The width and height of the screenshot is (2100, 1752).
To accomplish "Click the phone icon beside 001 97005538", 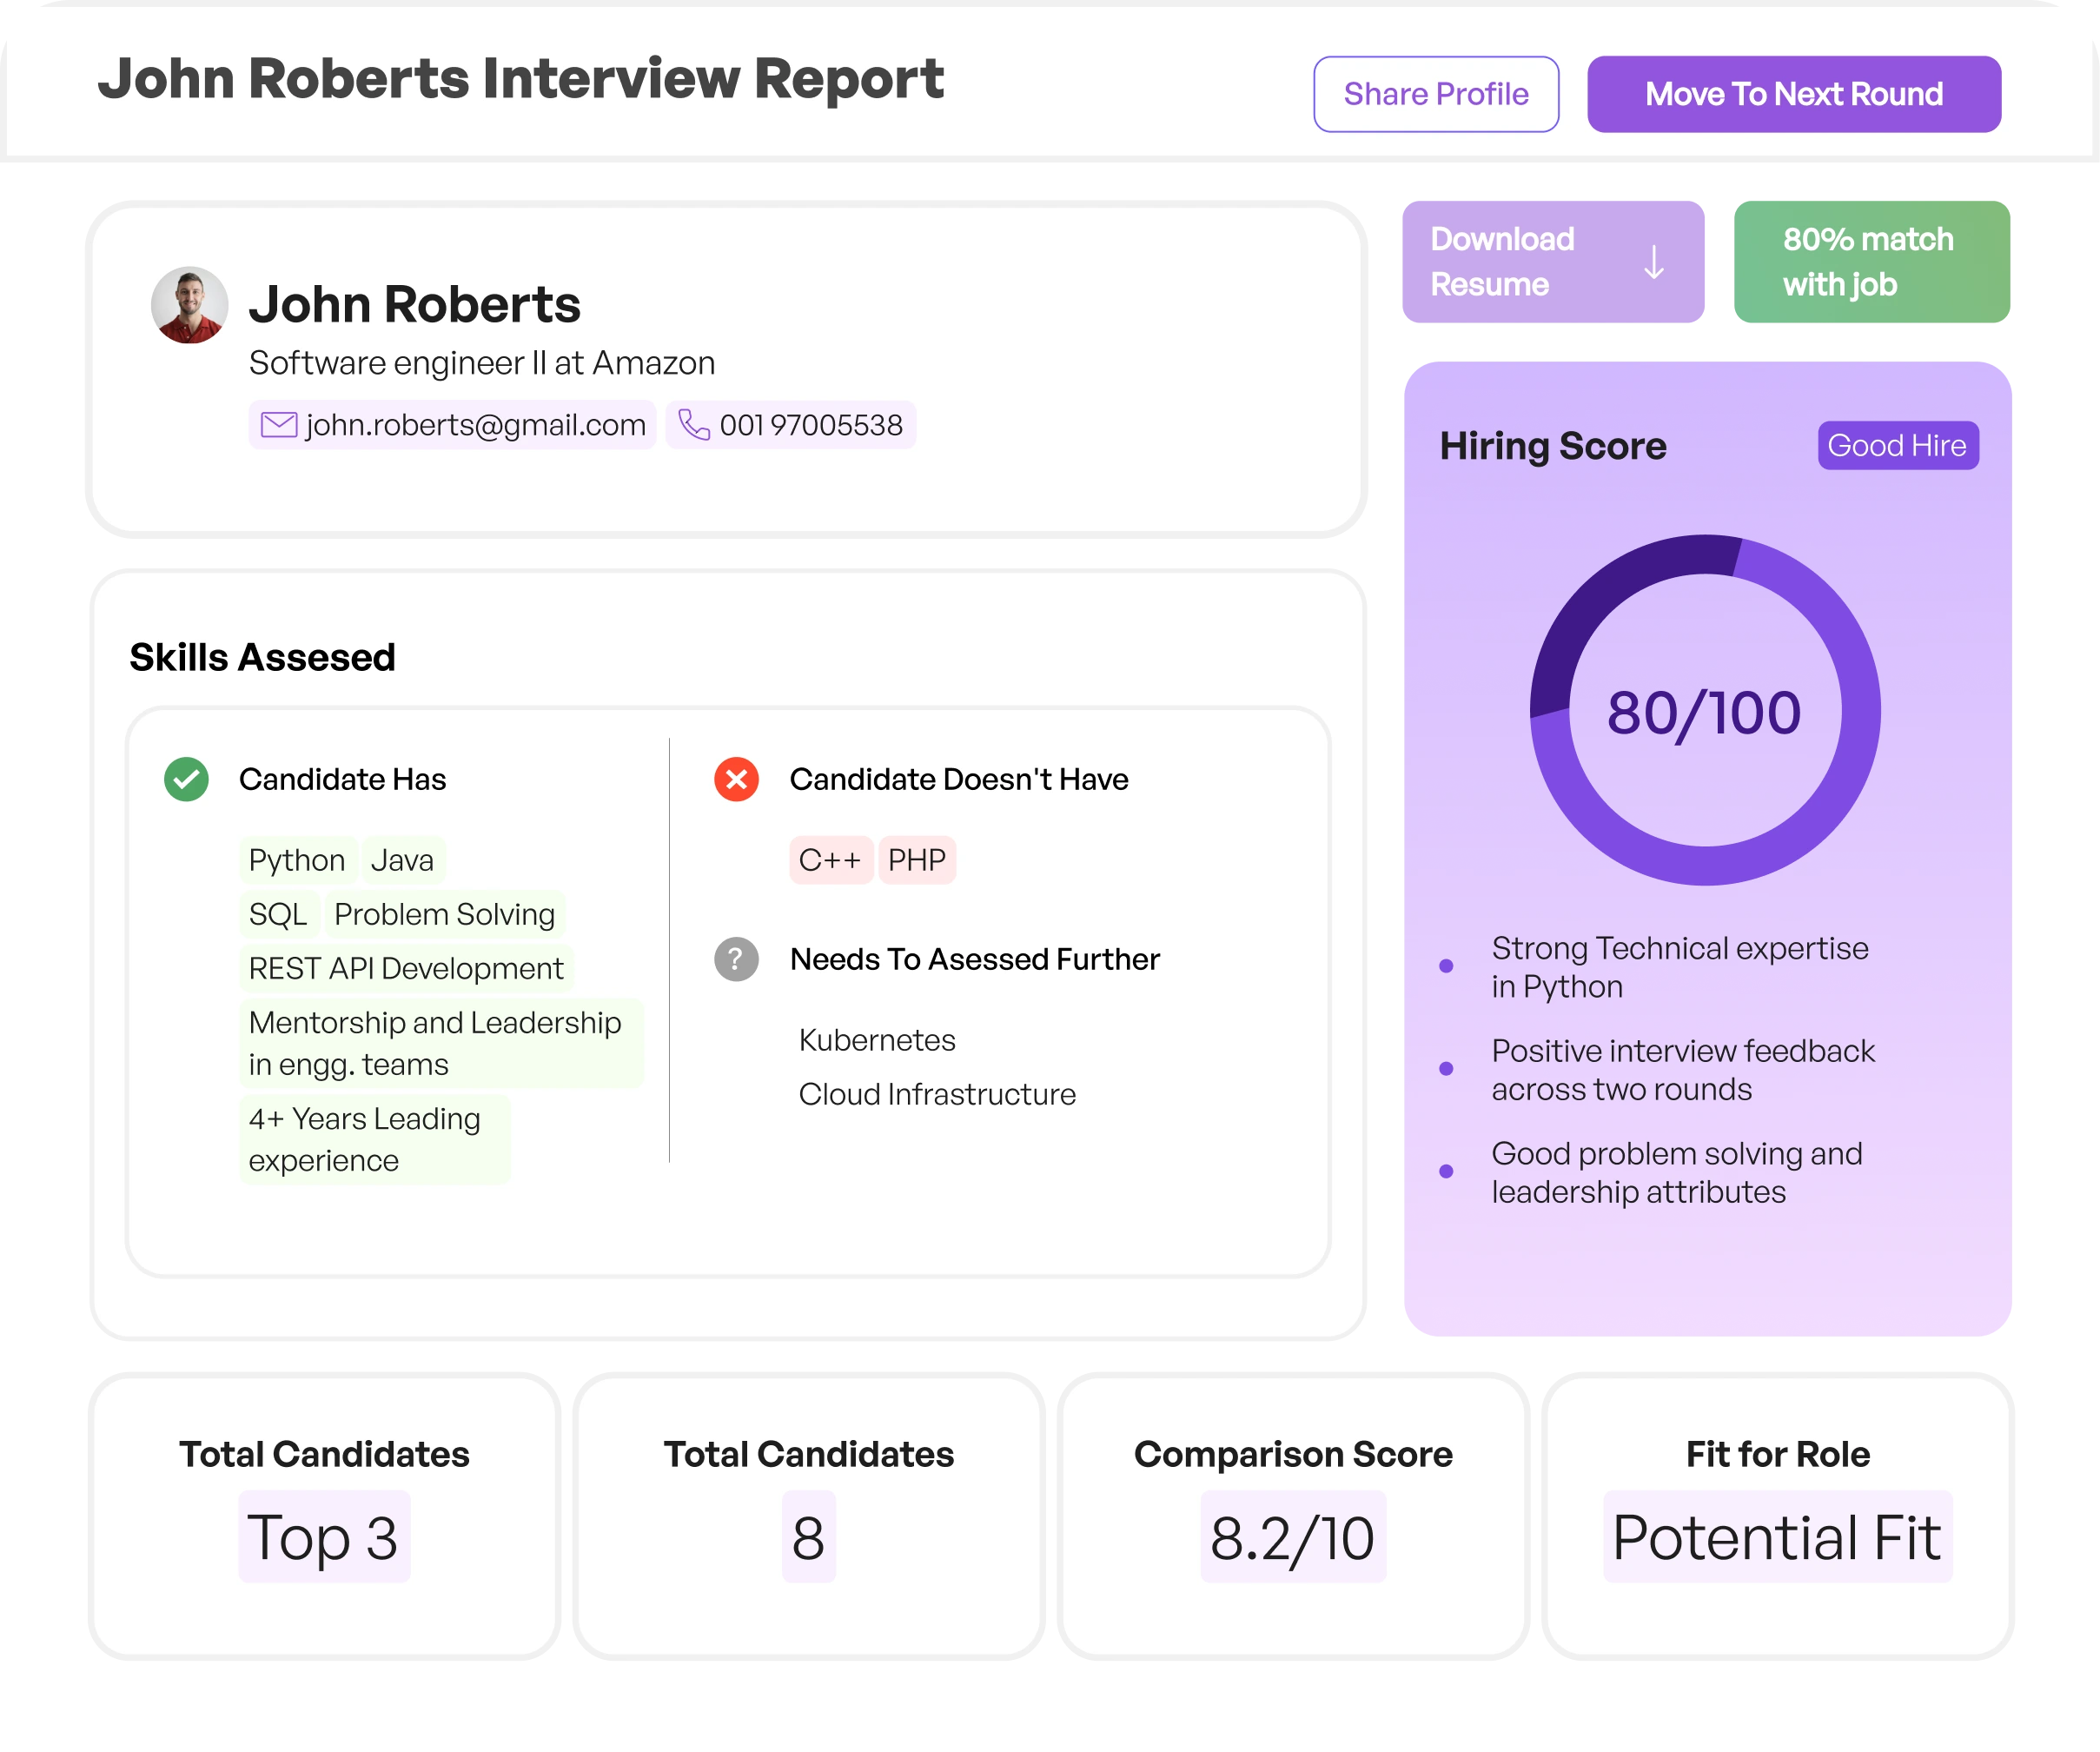I will tap(694, 424).
